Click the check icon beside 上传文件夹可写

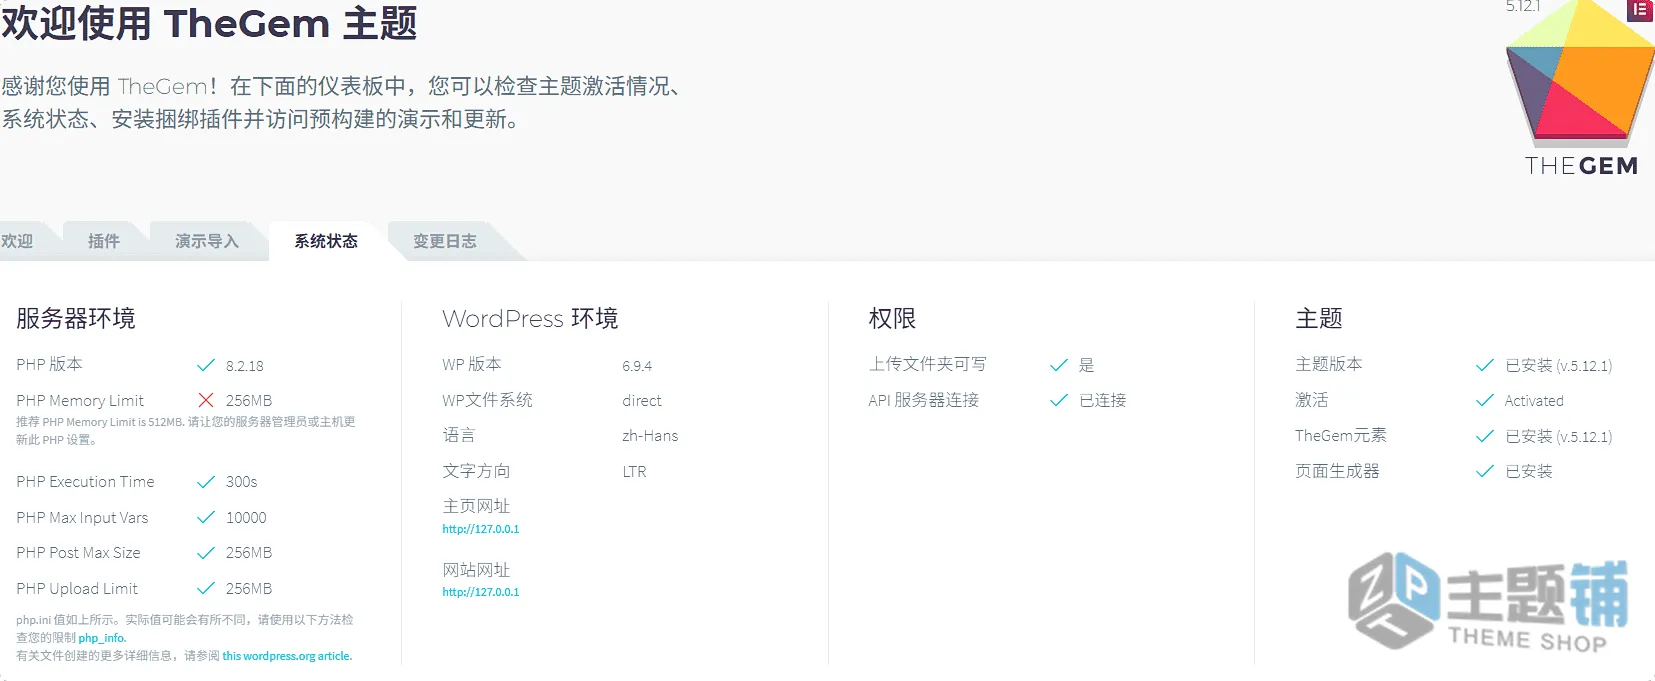coord(1059,365)
